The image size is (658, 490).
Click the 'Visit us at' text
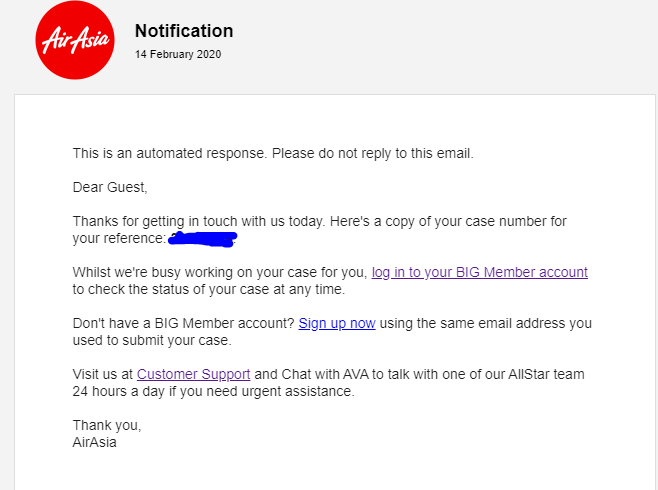pos(102,374)
